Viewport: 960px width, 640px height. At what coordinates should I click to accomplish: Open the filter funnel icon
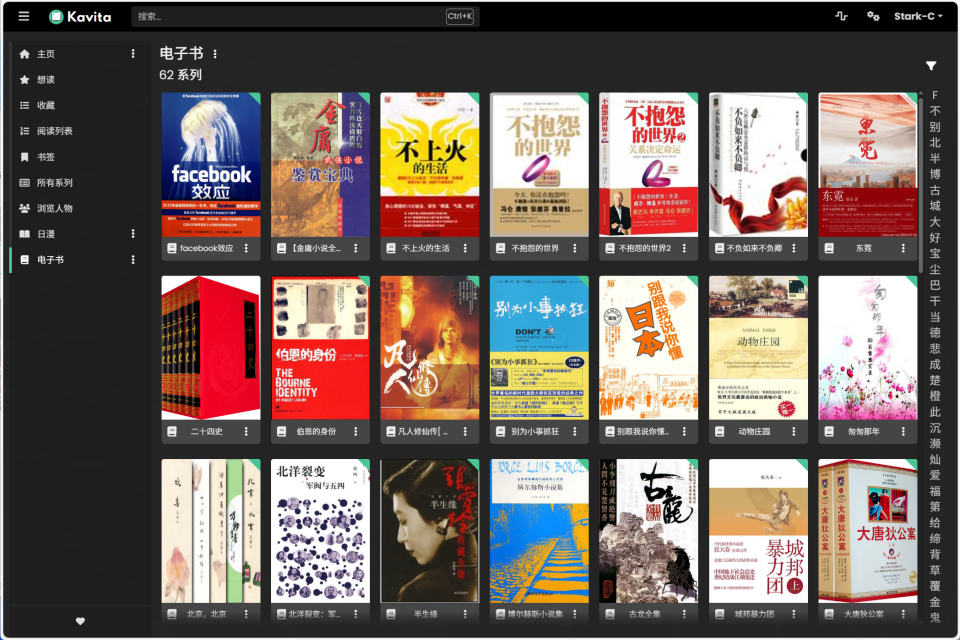931,66
